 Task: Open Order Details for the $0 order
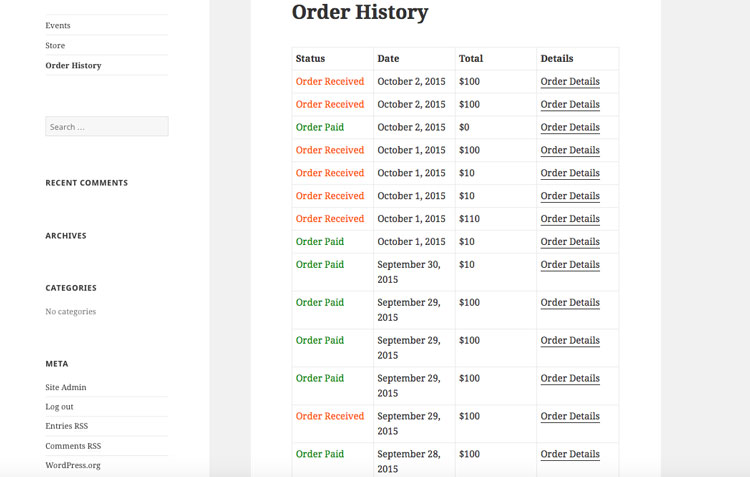570,127
